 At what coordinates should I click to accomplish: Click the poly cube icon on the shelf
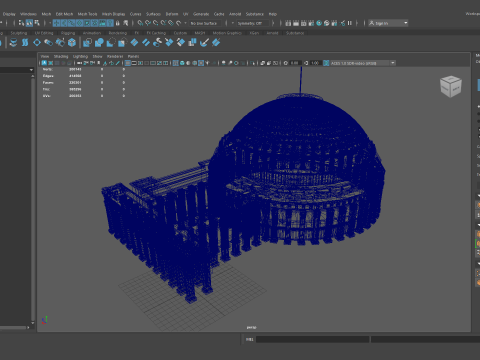tap(72, 43)
